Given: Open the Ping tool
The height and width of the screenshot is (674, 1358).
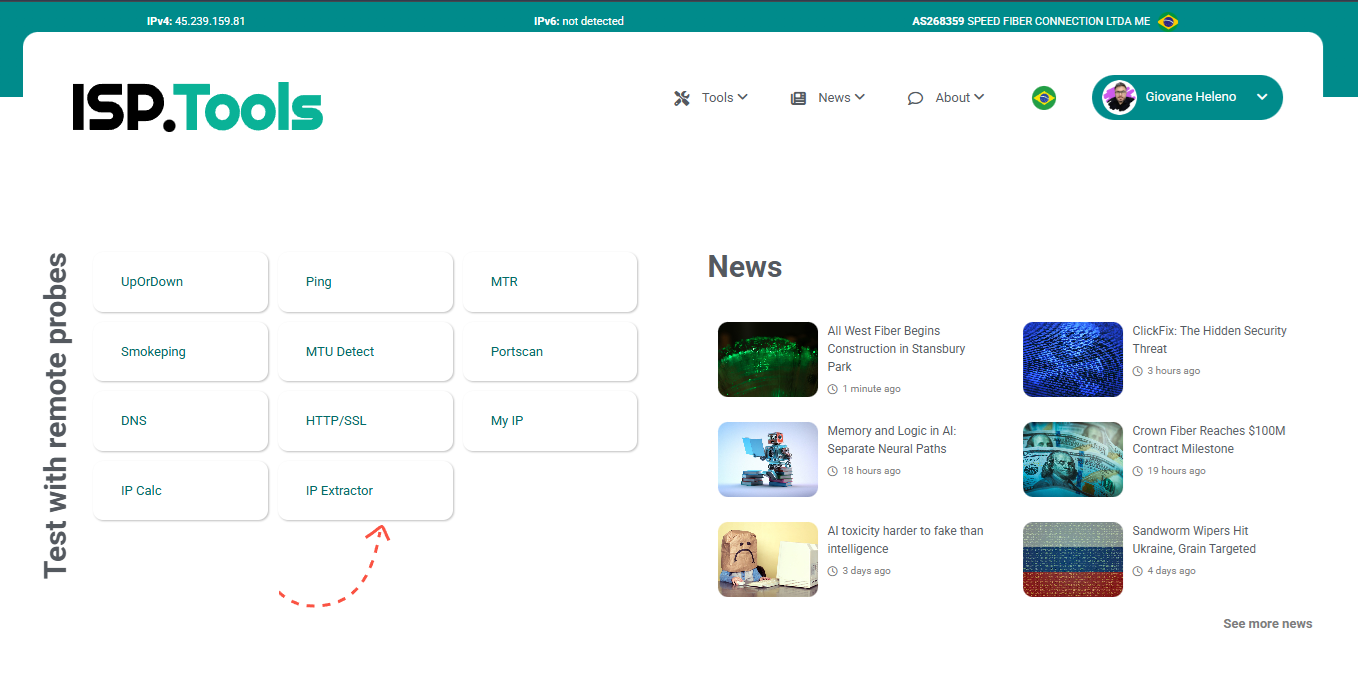Looking at the screenshot, I should tap(365, 281).
